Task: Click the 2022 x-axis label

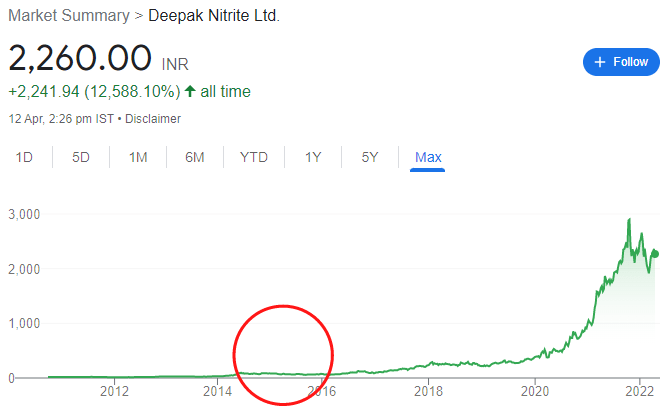Action: point(639,391)
